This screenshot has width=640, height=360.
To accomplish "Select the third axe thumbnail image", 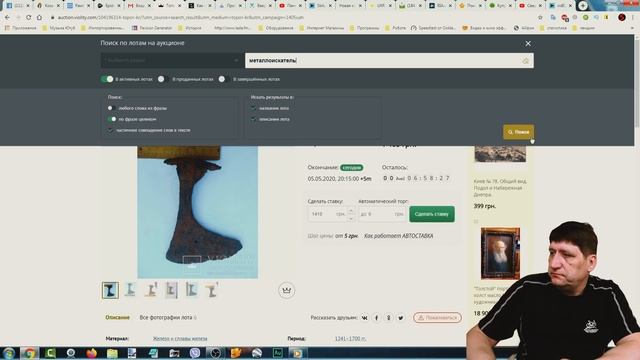I will click(x=151, y=290).
